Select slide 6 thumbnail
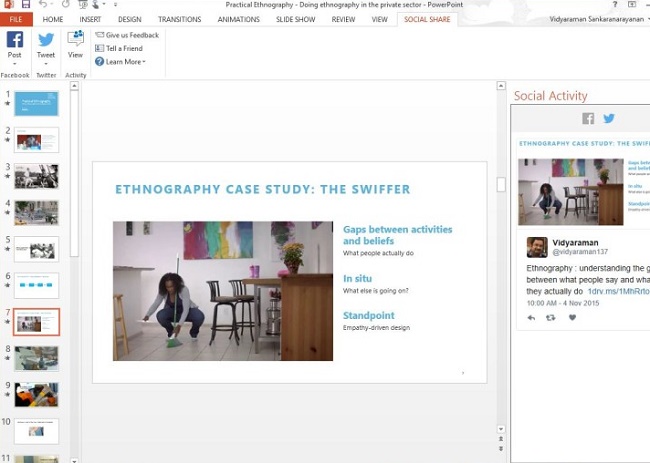The width and height of the screenshot is (650, 463). coord(36,286)
